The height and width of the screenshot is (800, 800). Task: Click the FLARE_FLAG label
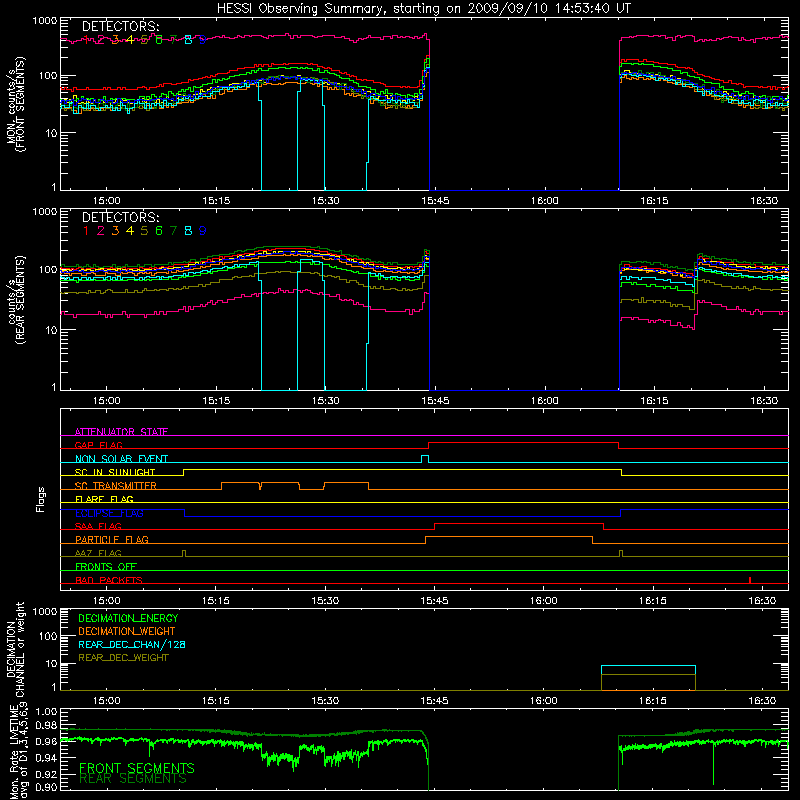[104, 499]
